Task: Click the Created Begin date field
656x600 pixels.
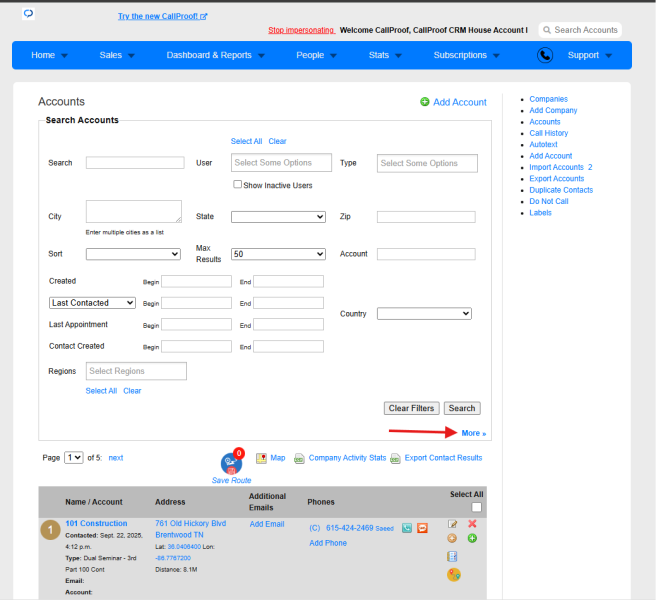Action: [196, 281]
